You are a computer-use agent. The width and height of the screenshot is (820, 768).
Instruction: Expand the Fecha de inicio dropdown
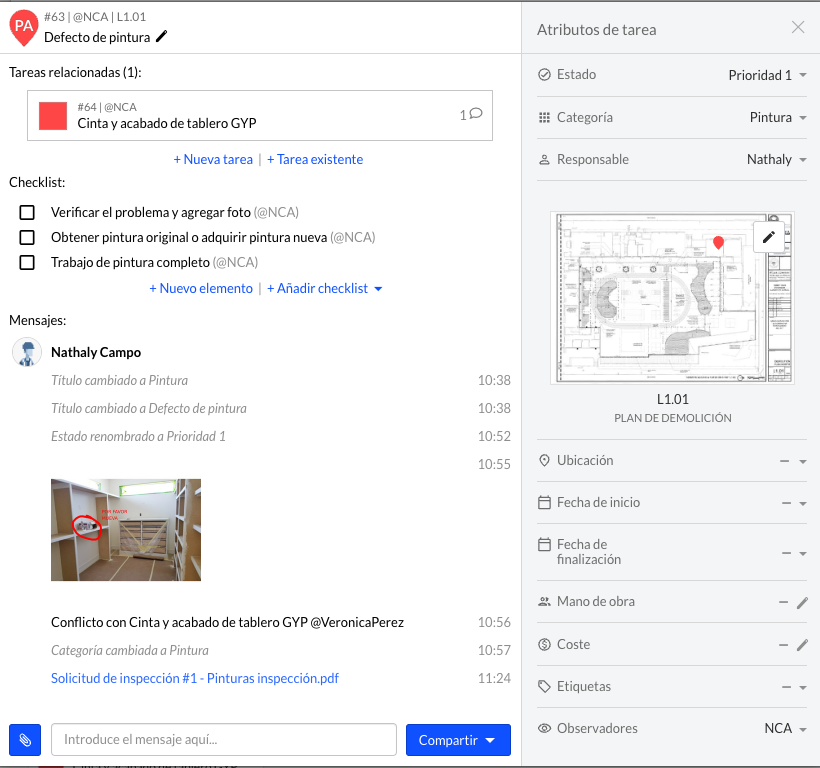pyautogui.click(x=803, y=503)
